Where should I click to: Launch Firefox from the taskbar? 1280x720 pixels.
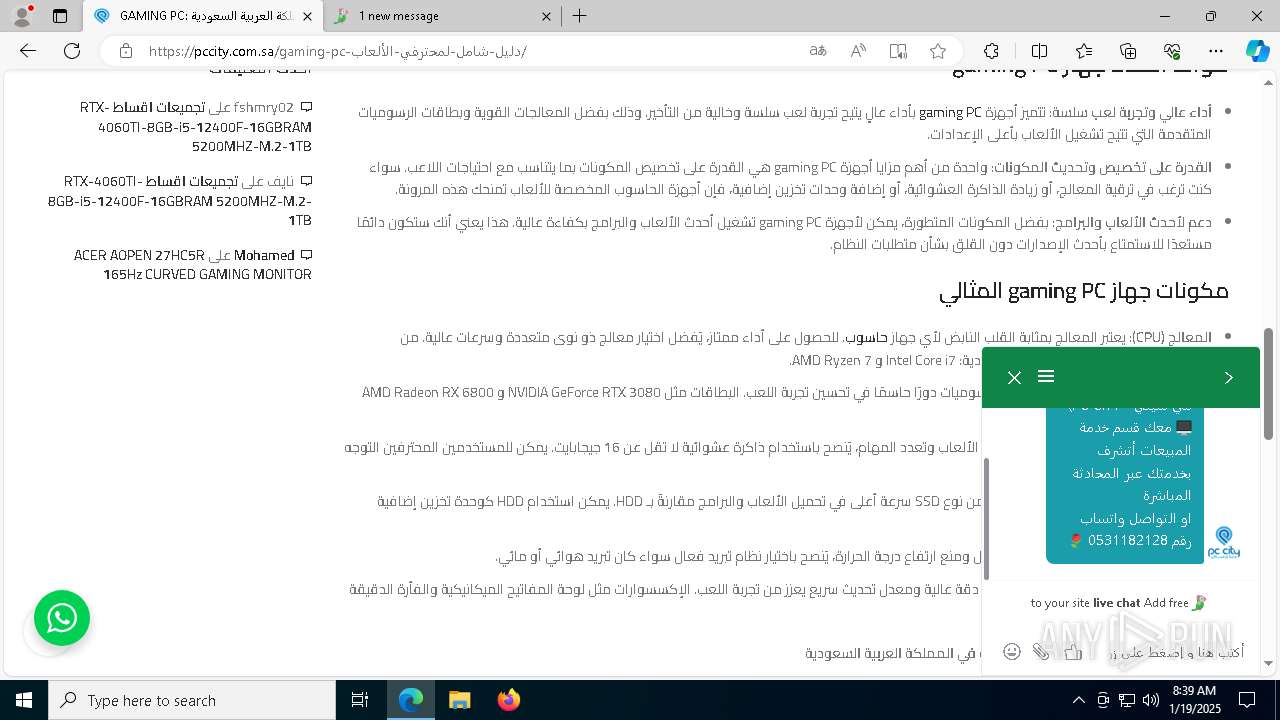pos(508,700)
